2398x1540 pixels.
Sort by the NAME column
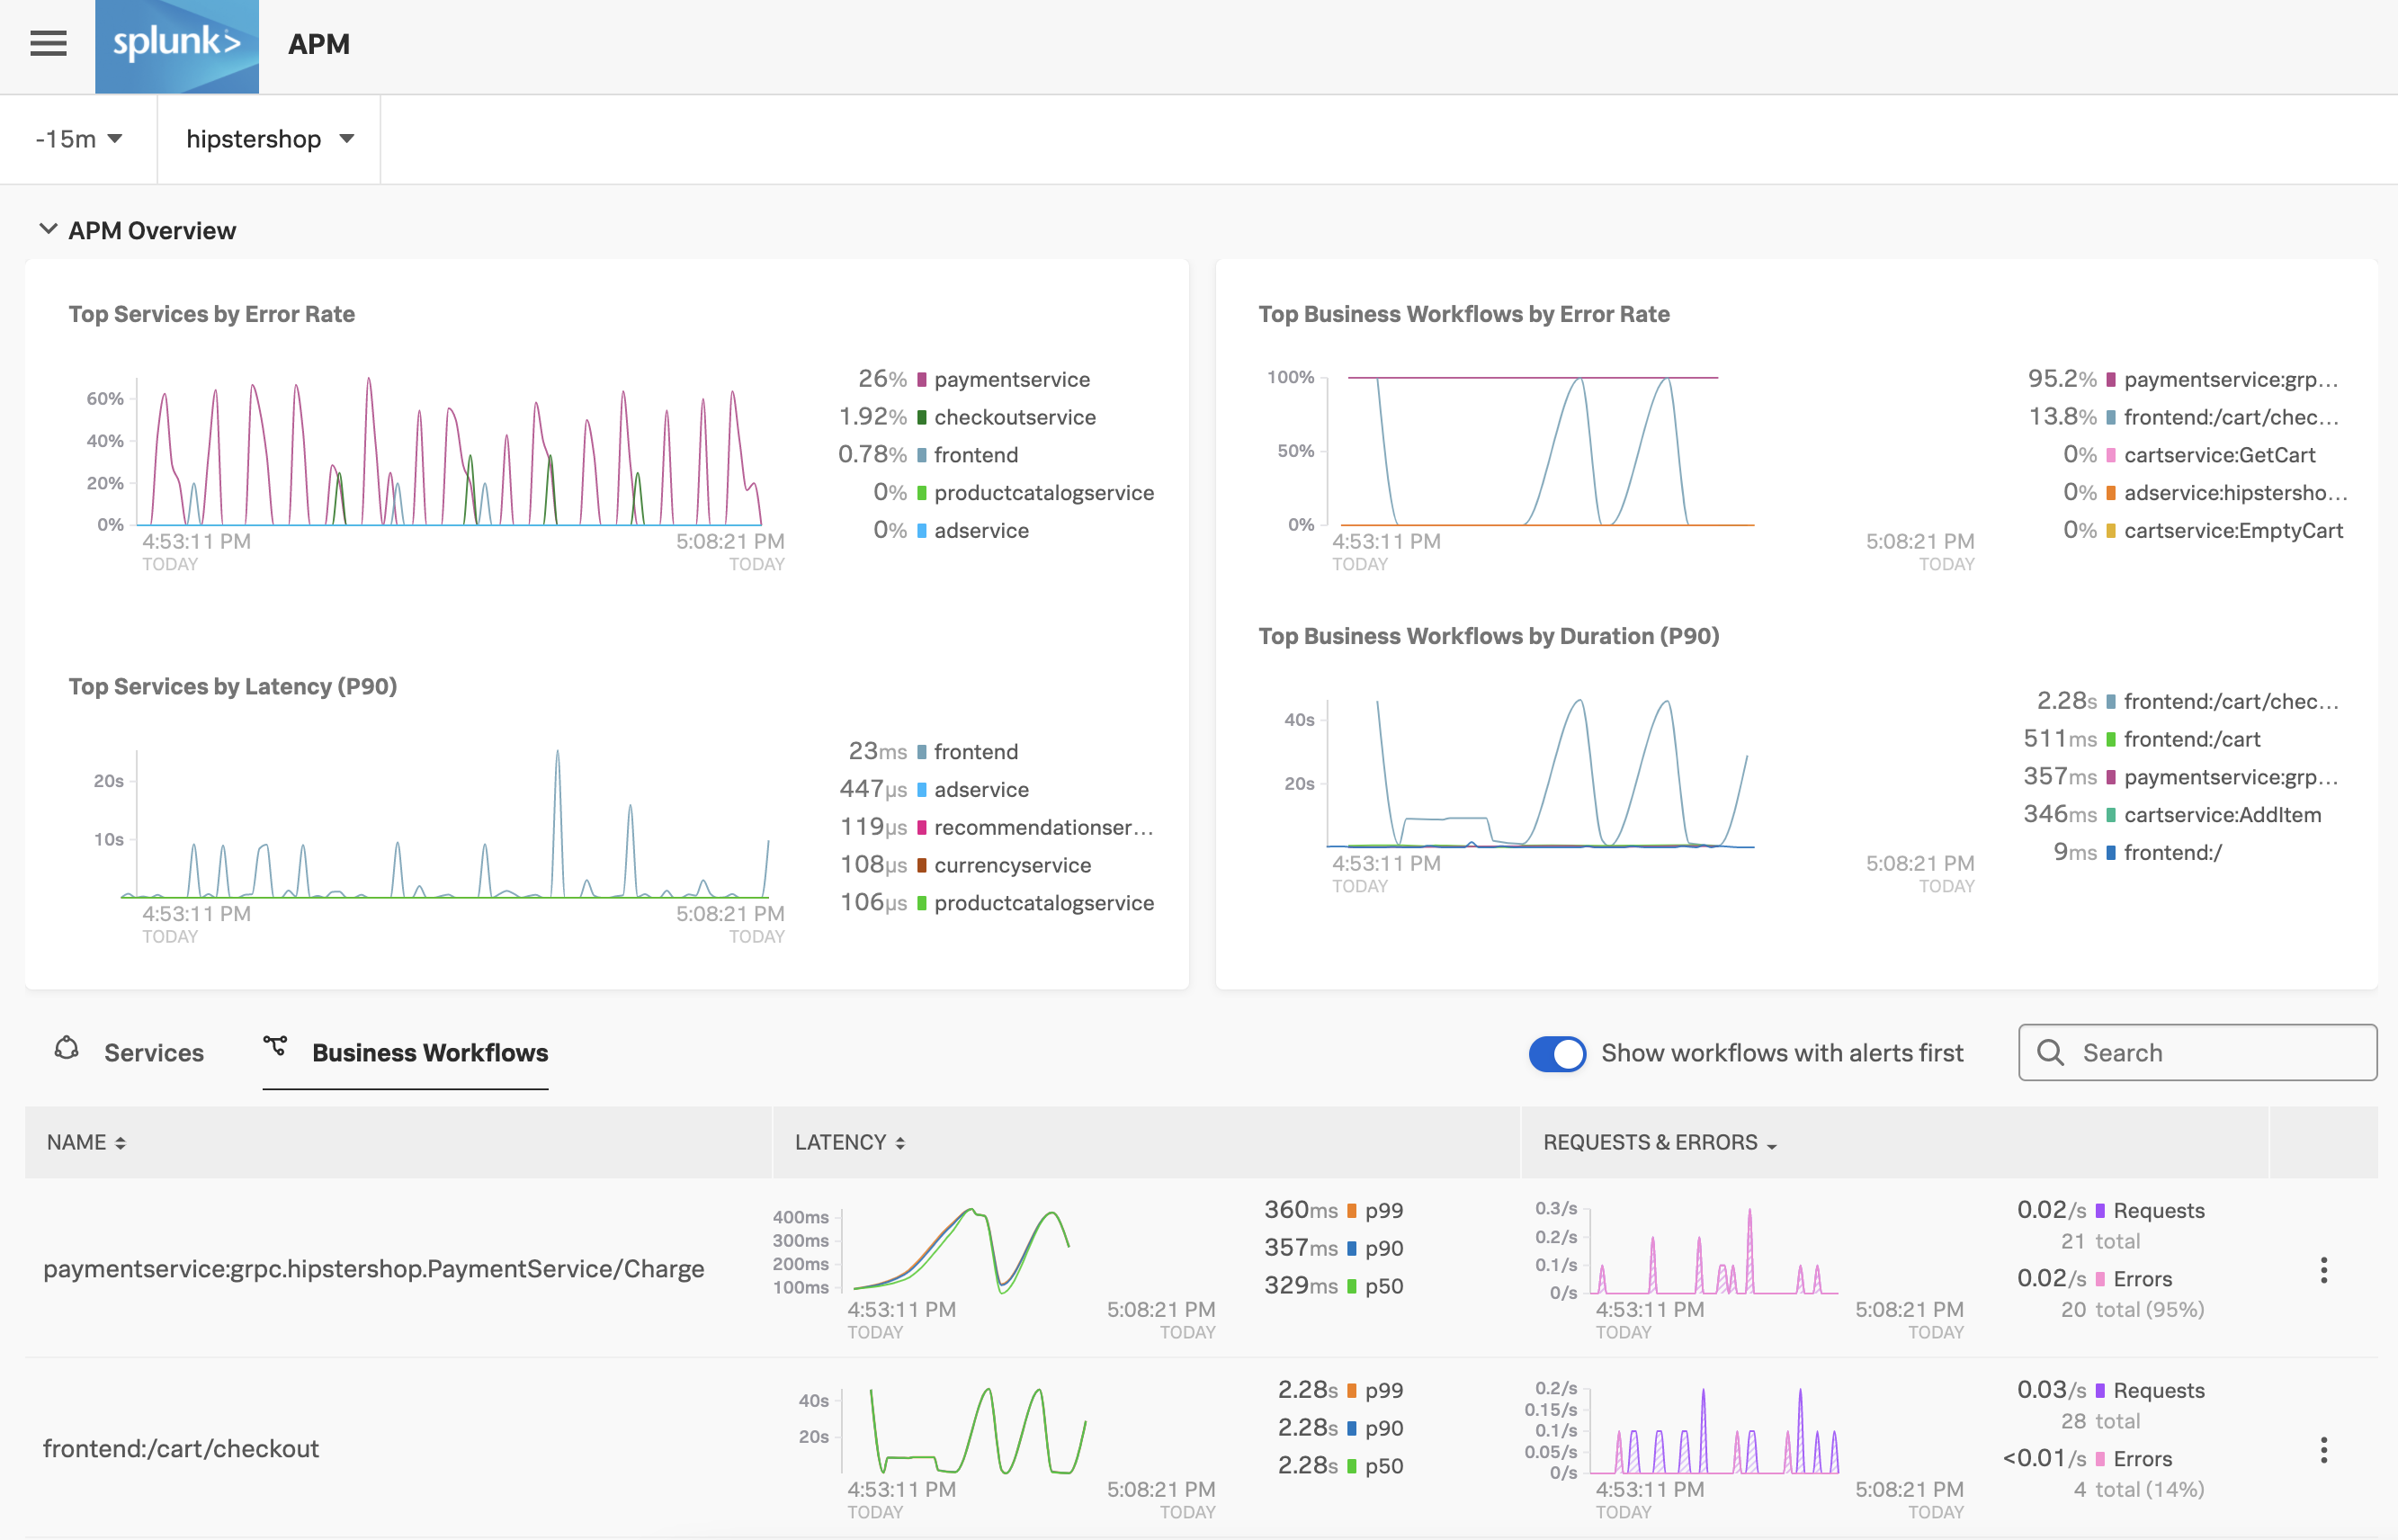(86, 1142)
